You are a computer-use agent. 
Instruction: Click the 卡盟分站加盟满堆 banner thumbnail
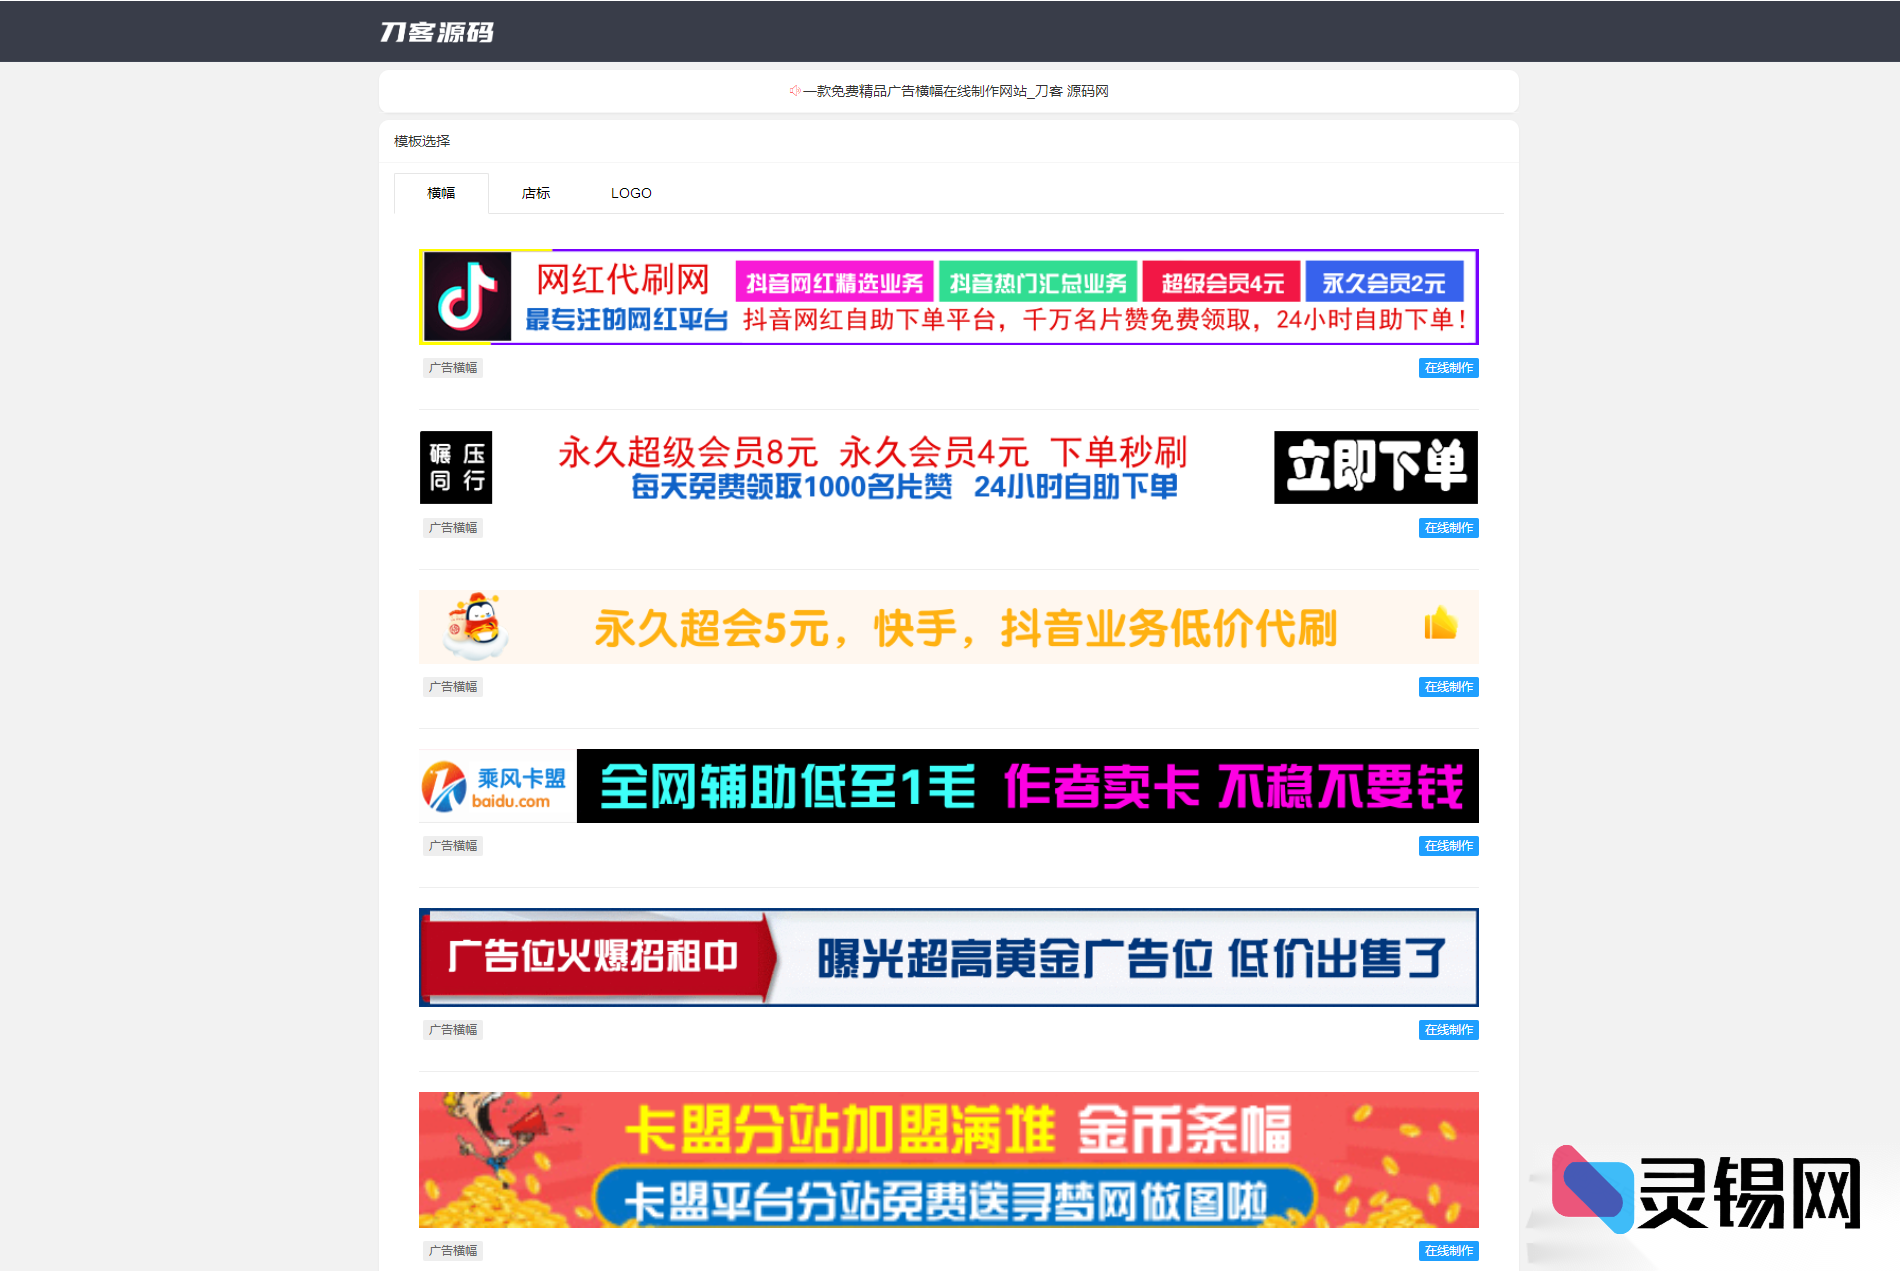(948, 1160)
